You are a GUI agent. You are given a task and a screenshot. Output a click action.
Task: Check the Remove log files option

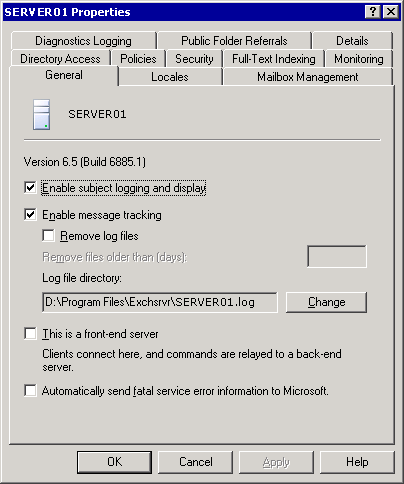point(48,236)
